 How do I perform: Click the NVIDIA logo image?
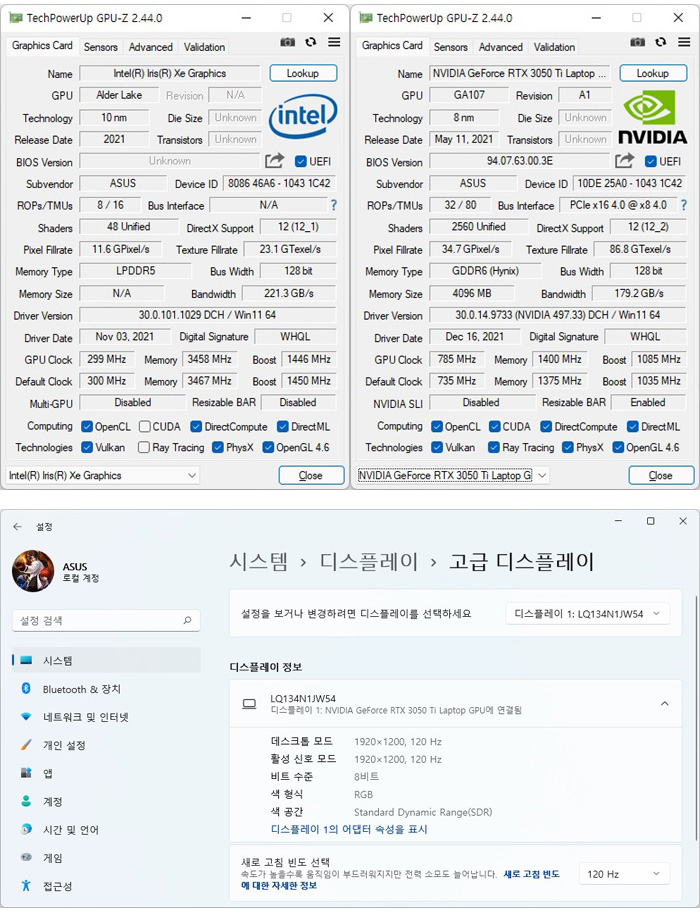tap(652, 116)
